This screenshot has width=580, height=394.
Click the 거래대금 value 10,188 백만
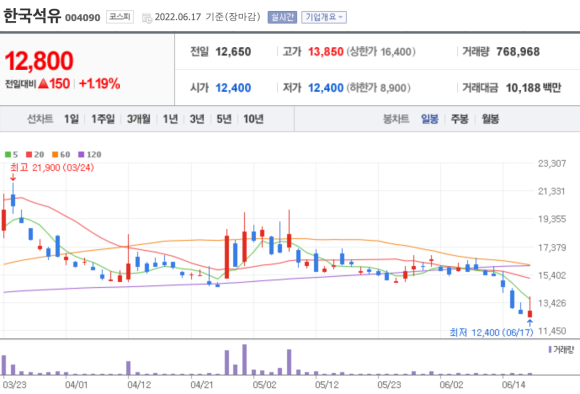[x=533, y=88]
